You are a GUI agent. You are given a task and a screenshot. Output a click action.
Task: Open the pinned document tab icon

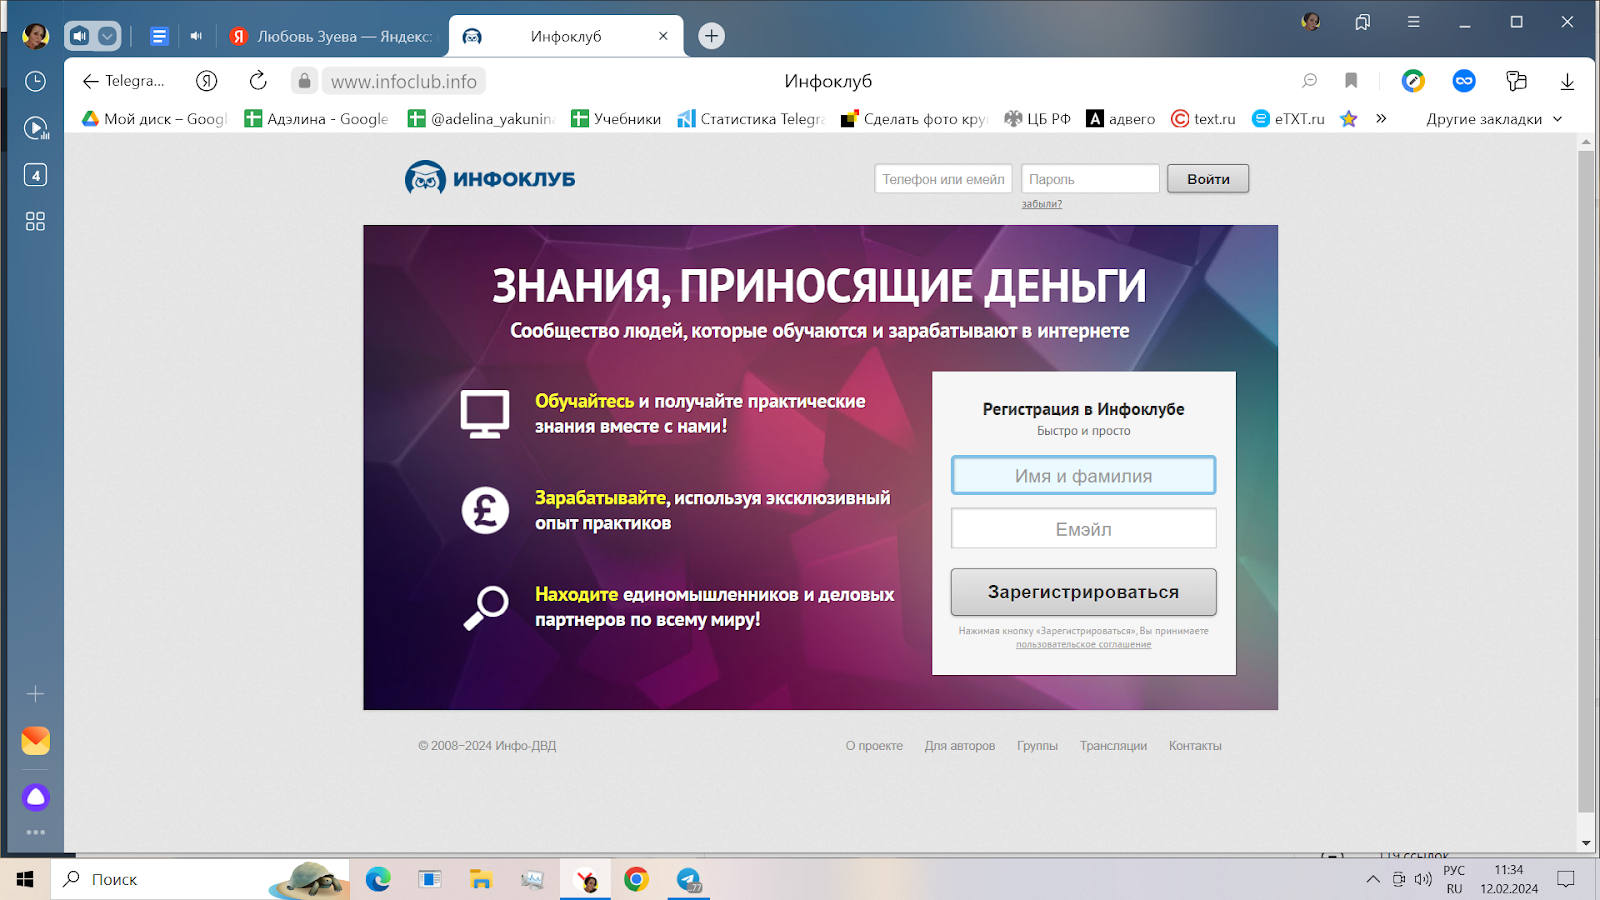coord(159,36)
